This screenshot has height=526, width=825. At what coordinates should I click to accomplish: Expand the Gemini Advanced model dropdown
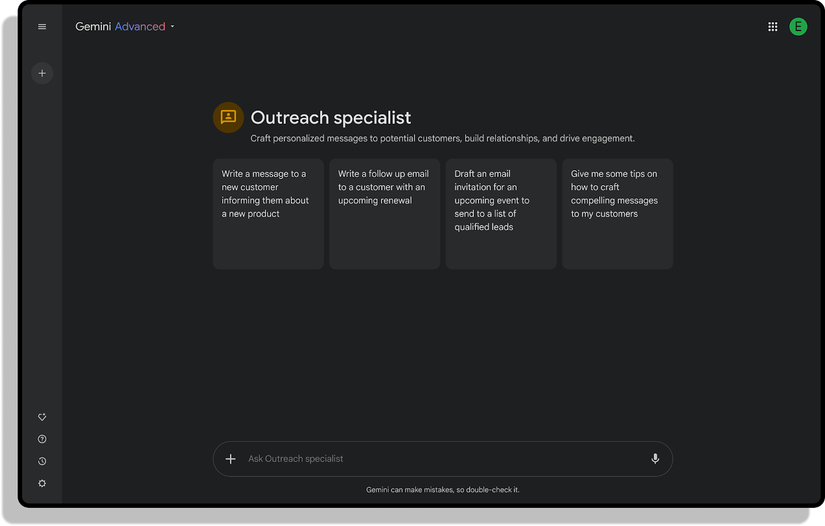coord(172,27)
